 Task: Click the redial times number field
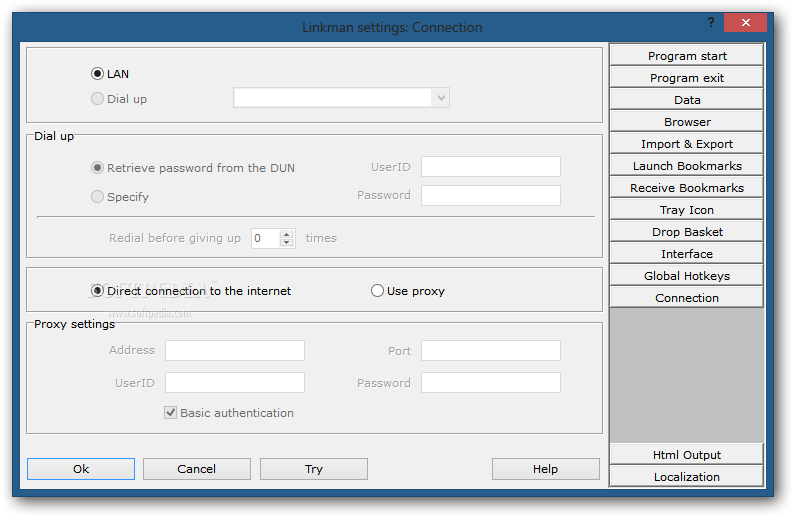pos(266,238)
